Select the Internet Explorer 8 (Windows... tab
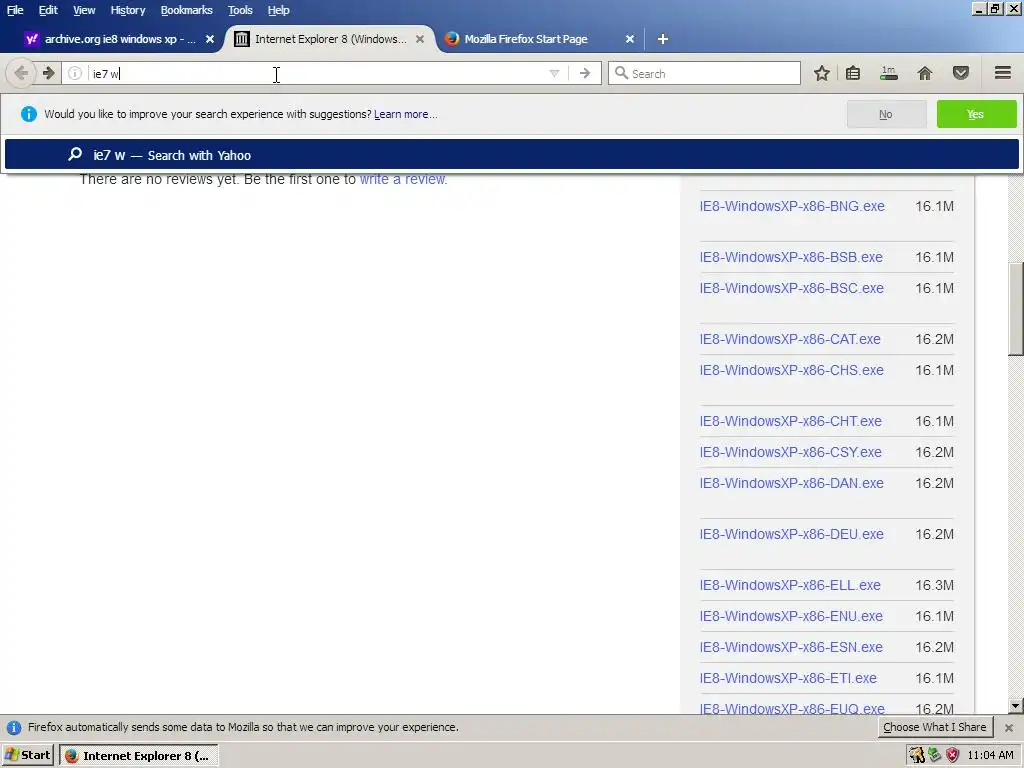The image size is (1024, 768). pos(330,39)
